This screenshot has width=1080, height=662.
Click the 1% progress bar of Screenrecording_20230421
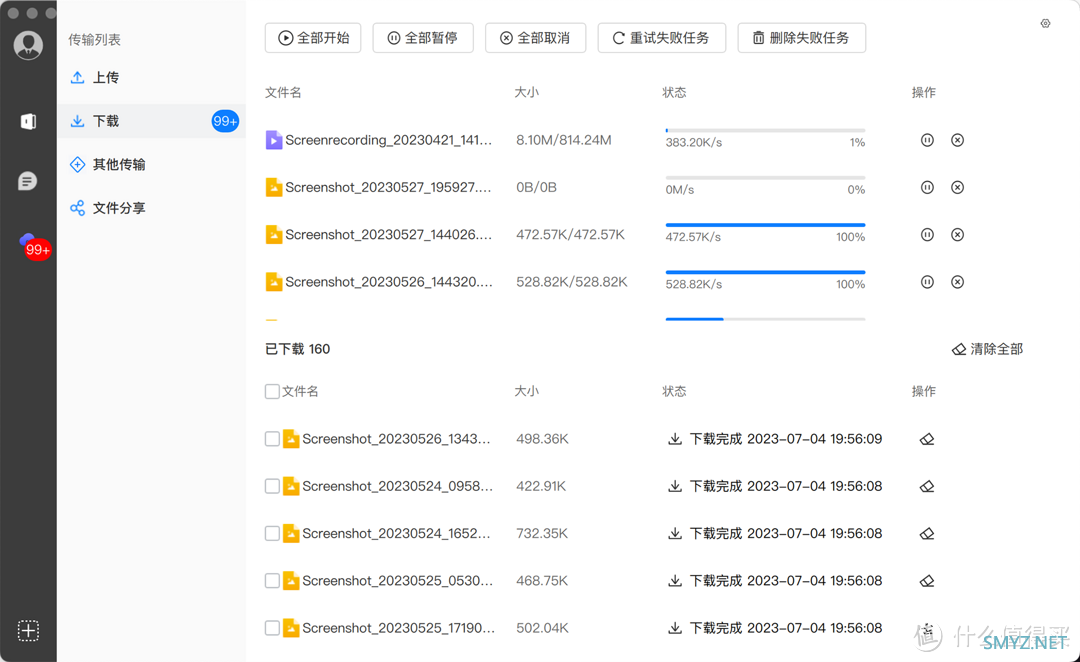coord(765,130)
